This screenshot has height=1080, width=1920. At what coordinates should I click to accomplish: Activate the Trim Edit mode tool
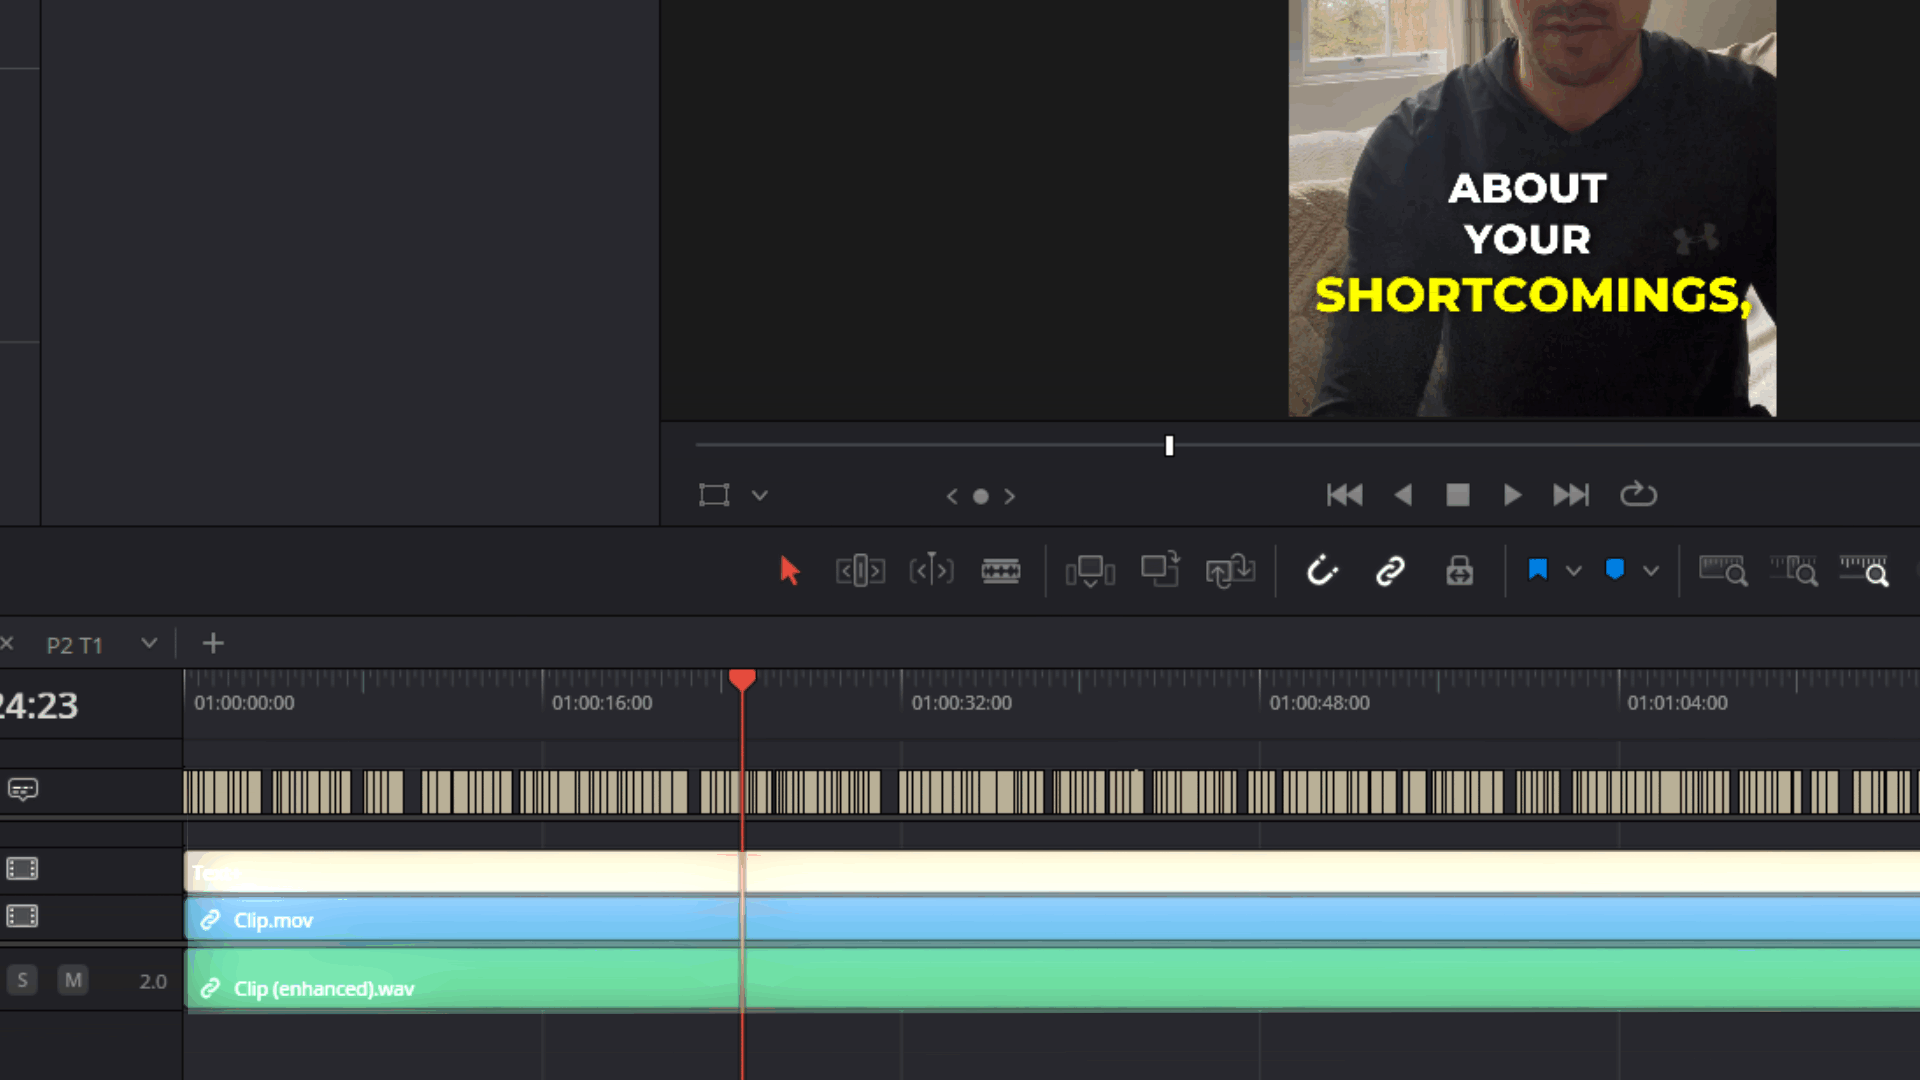[x=860, y=571]
